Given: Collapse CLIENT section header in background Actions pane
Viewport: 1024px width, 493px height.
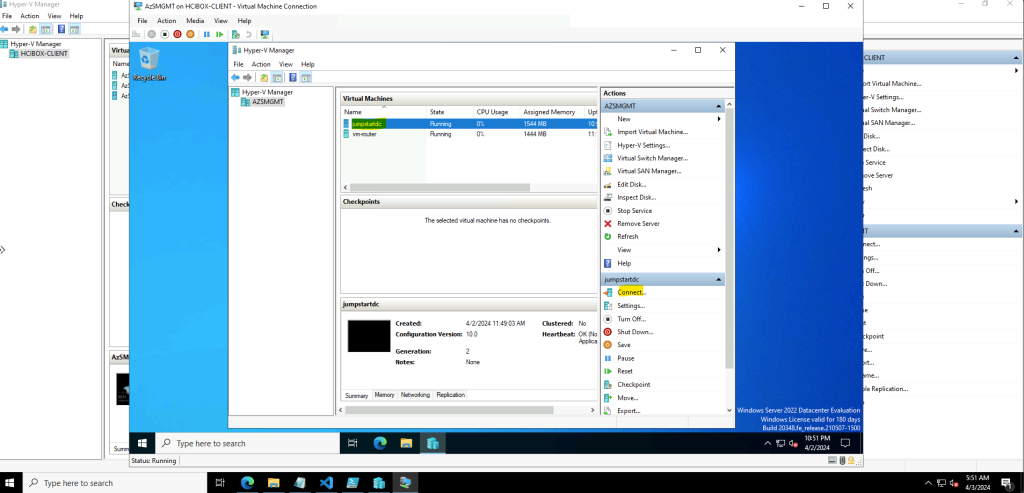Looking at the screenshot, I should pyautogui.click(x=1016, y=57).
